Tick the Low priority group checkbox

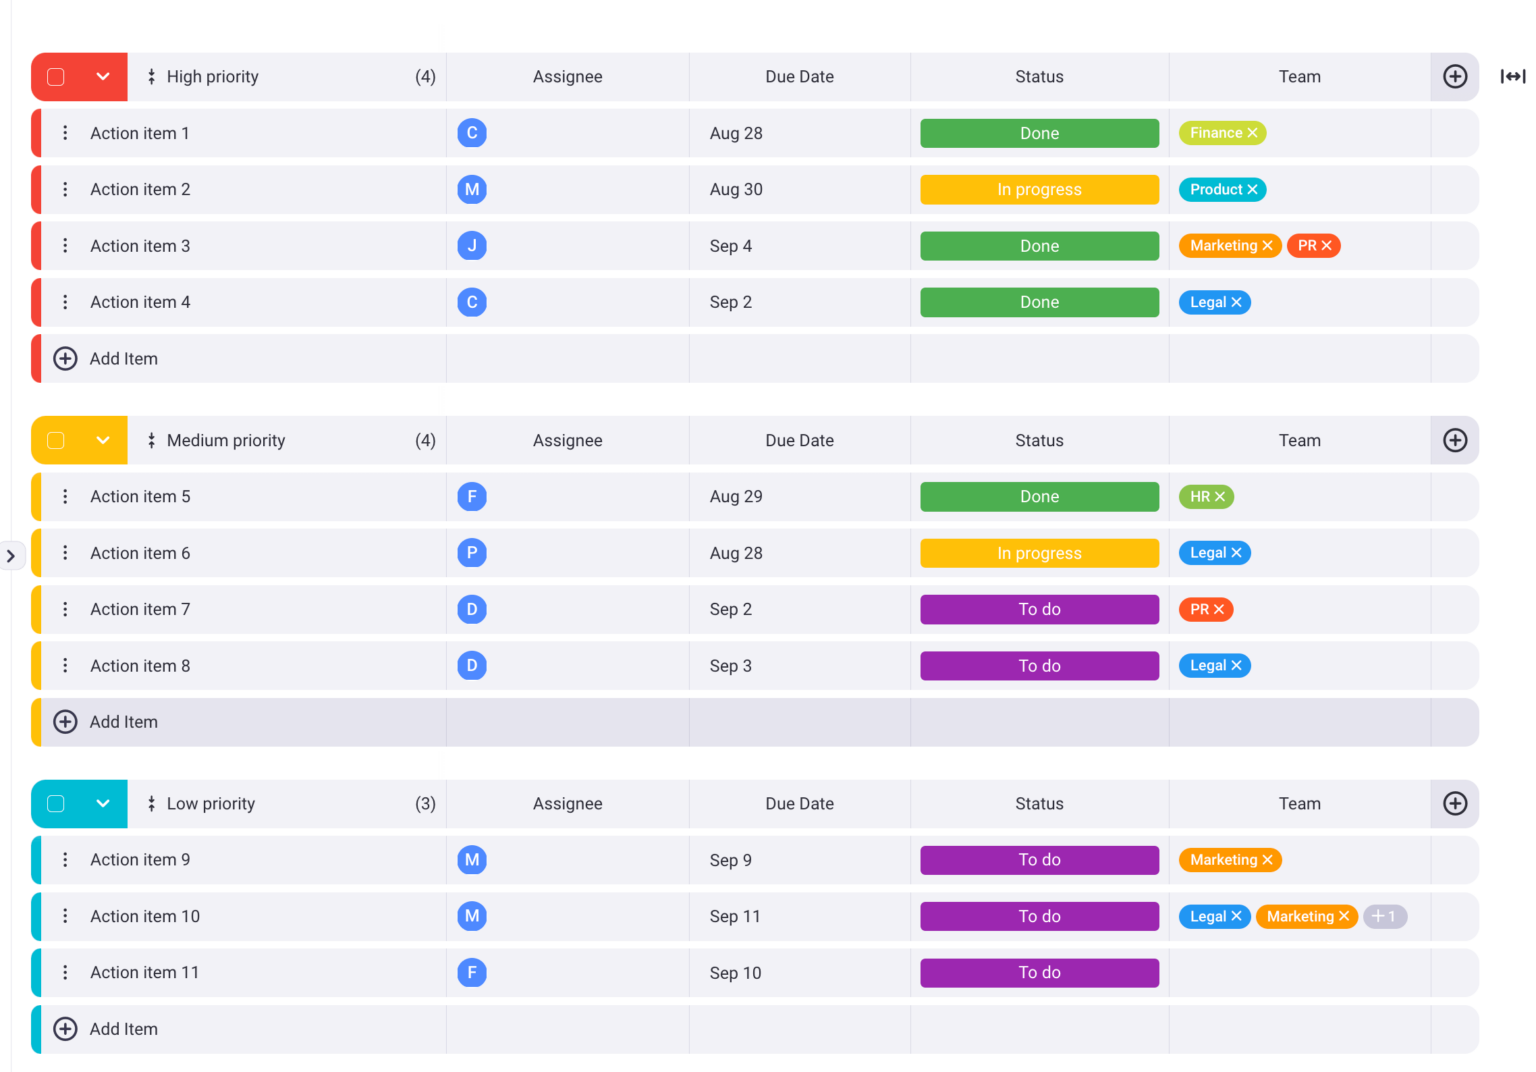click(56, 804)
